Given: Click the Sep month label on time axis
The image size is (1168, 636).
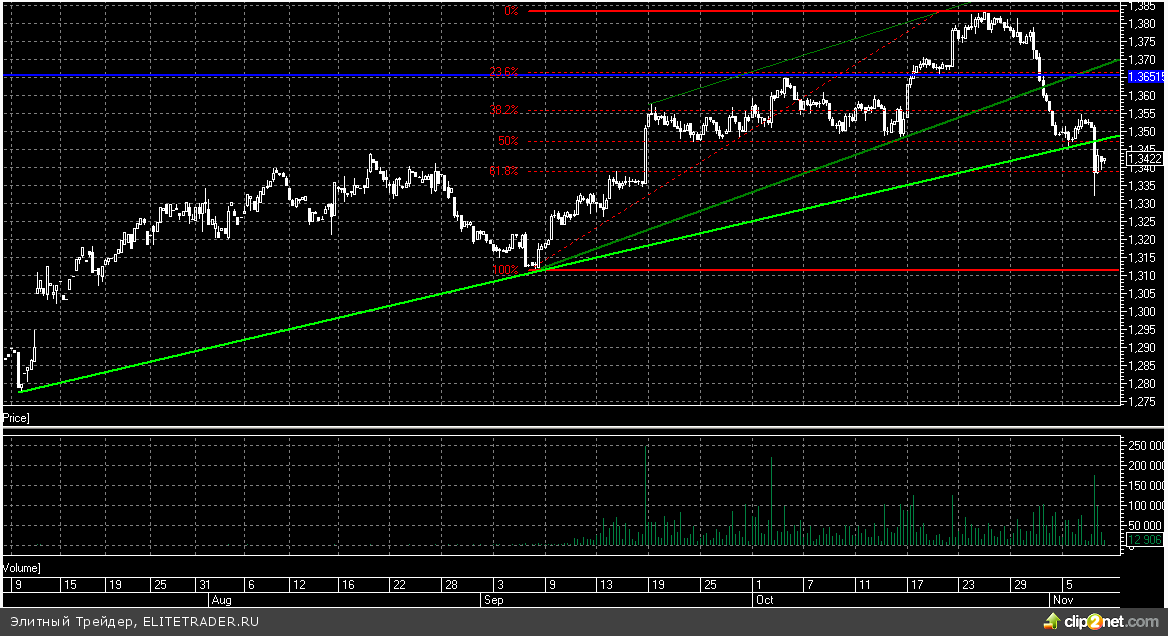Looking at the screenshot, I should coord(494,600).
